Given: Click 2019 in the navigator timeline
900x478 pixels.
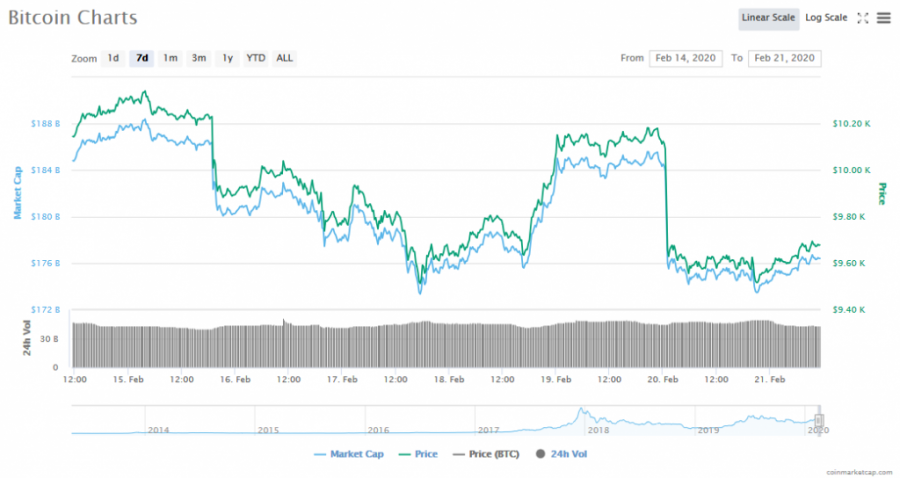Looking at the screenshot, I should pos(708,430).
